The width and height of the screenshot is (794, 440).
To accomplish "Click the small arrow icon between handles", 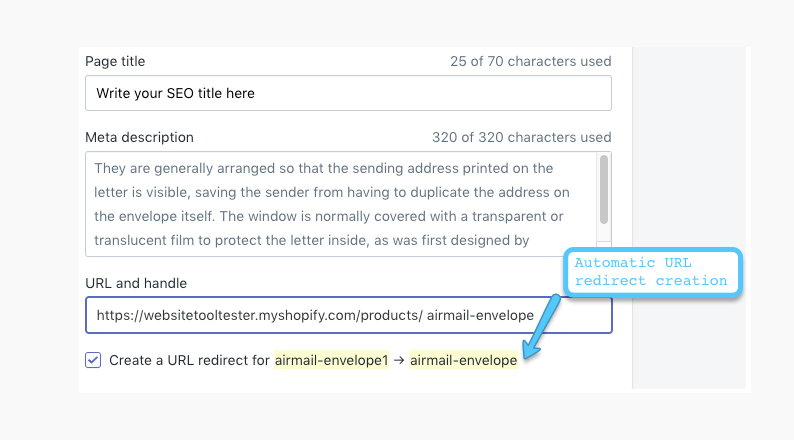I will click(399, 360).
